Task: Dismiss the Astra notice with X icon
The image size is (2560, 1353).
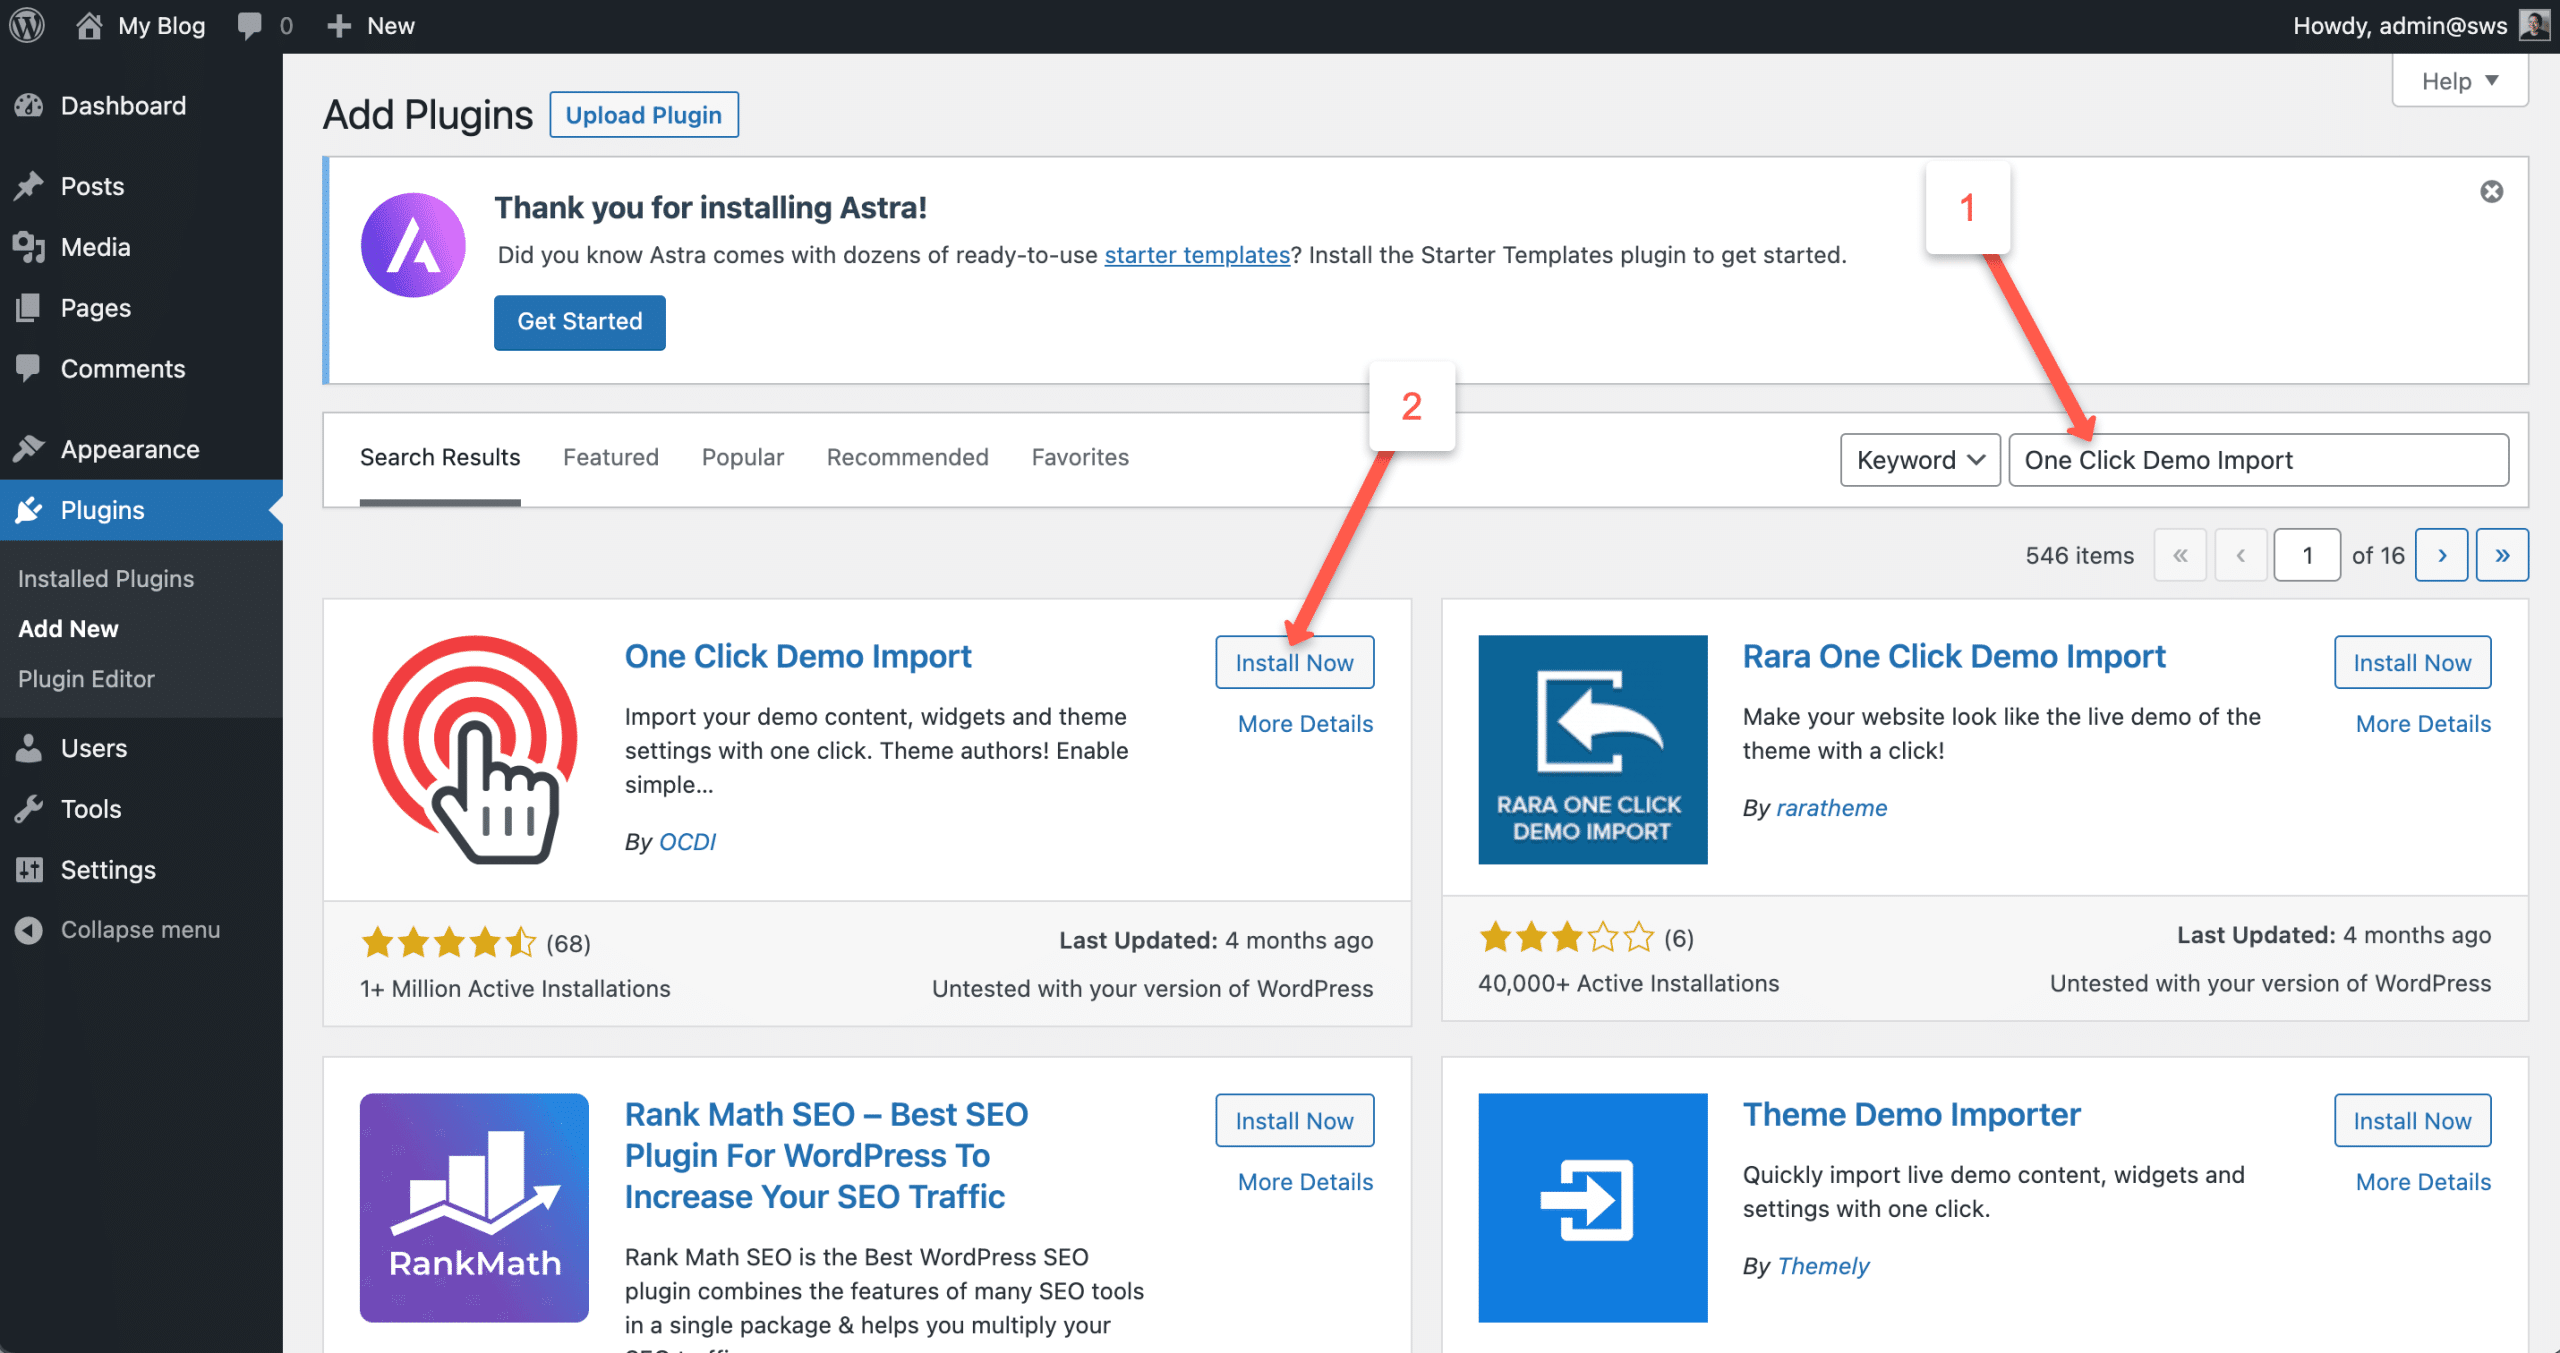Action: coord(2491,191)
